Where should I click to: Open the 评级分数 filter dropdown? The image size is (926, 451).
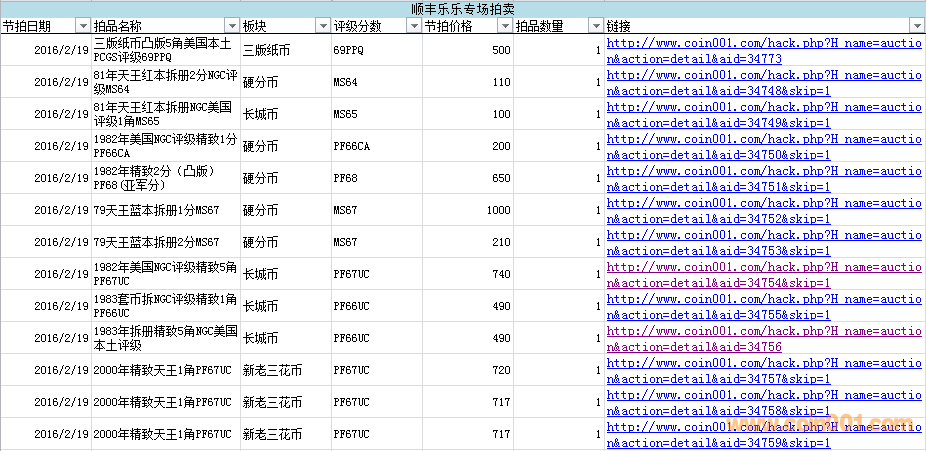pos(413,25)
